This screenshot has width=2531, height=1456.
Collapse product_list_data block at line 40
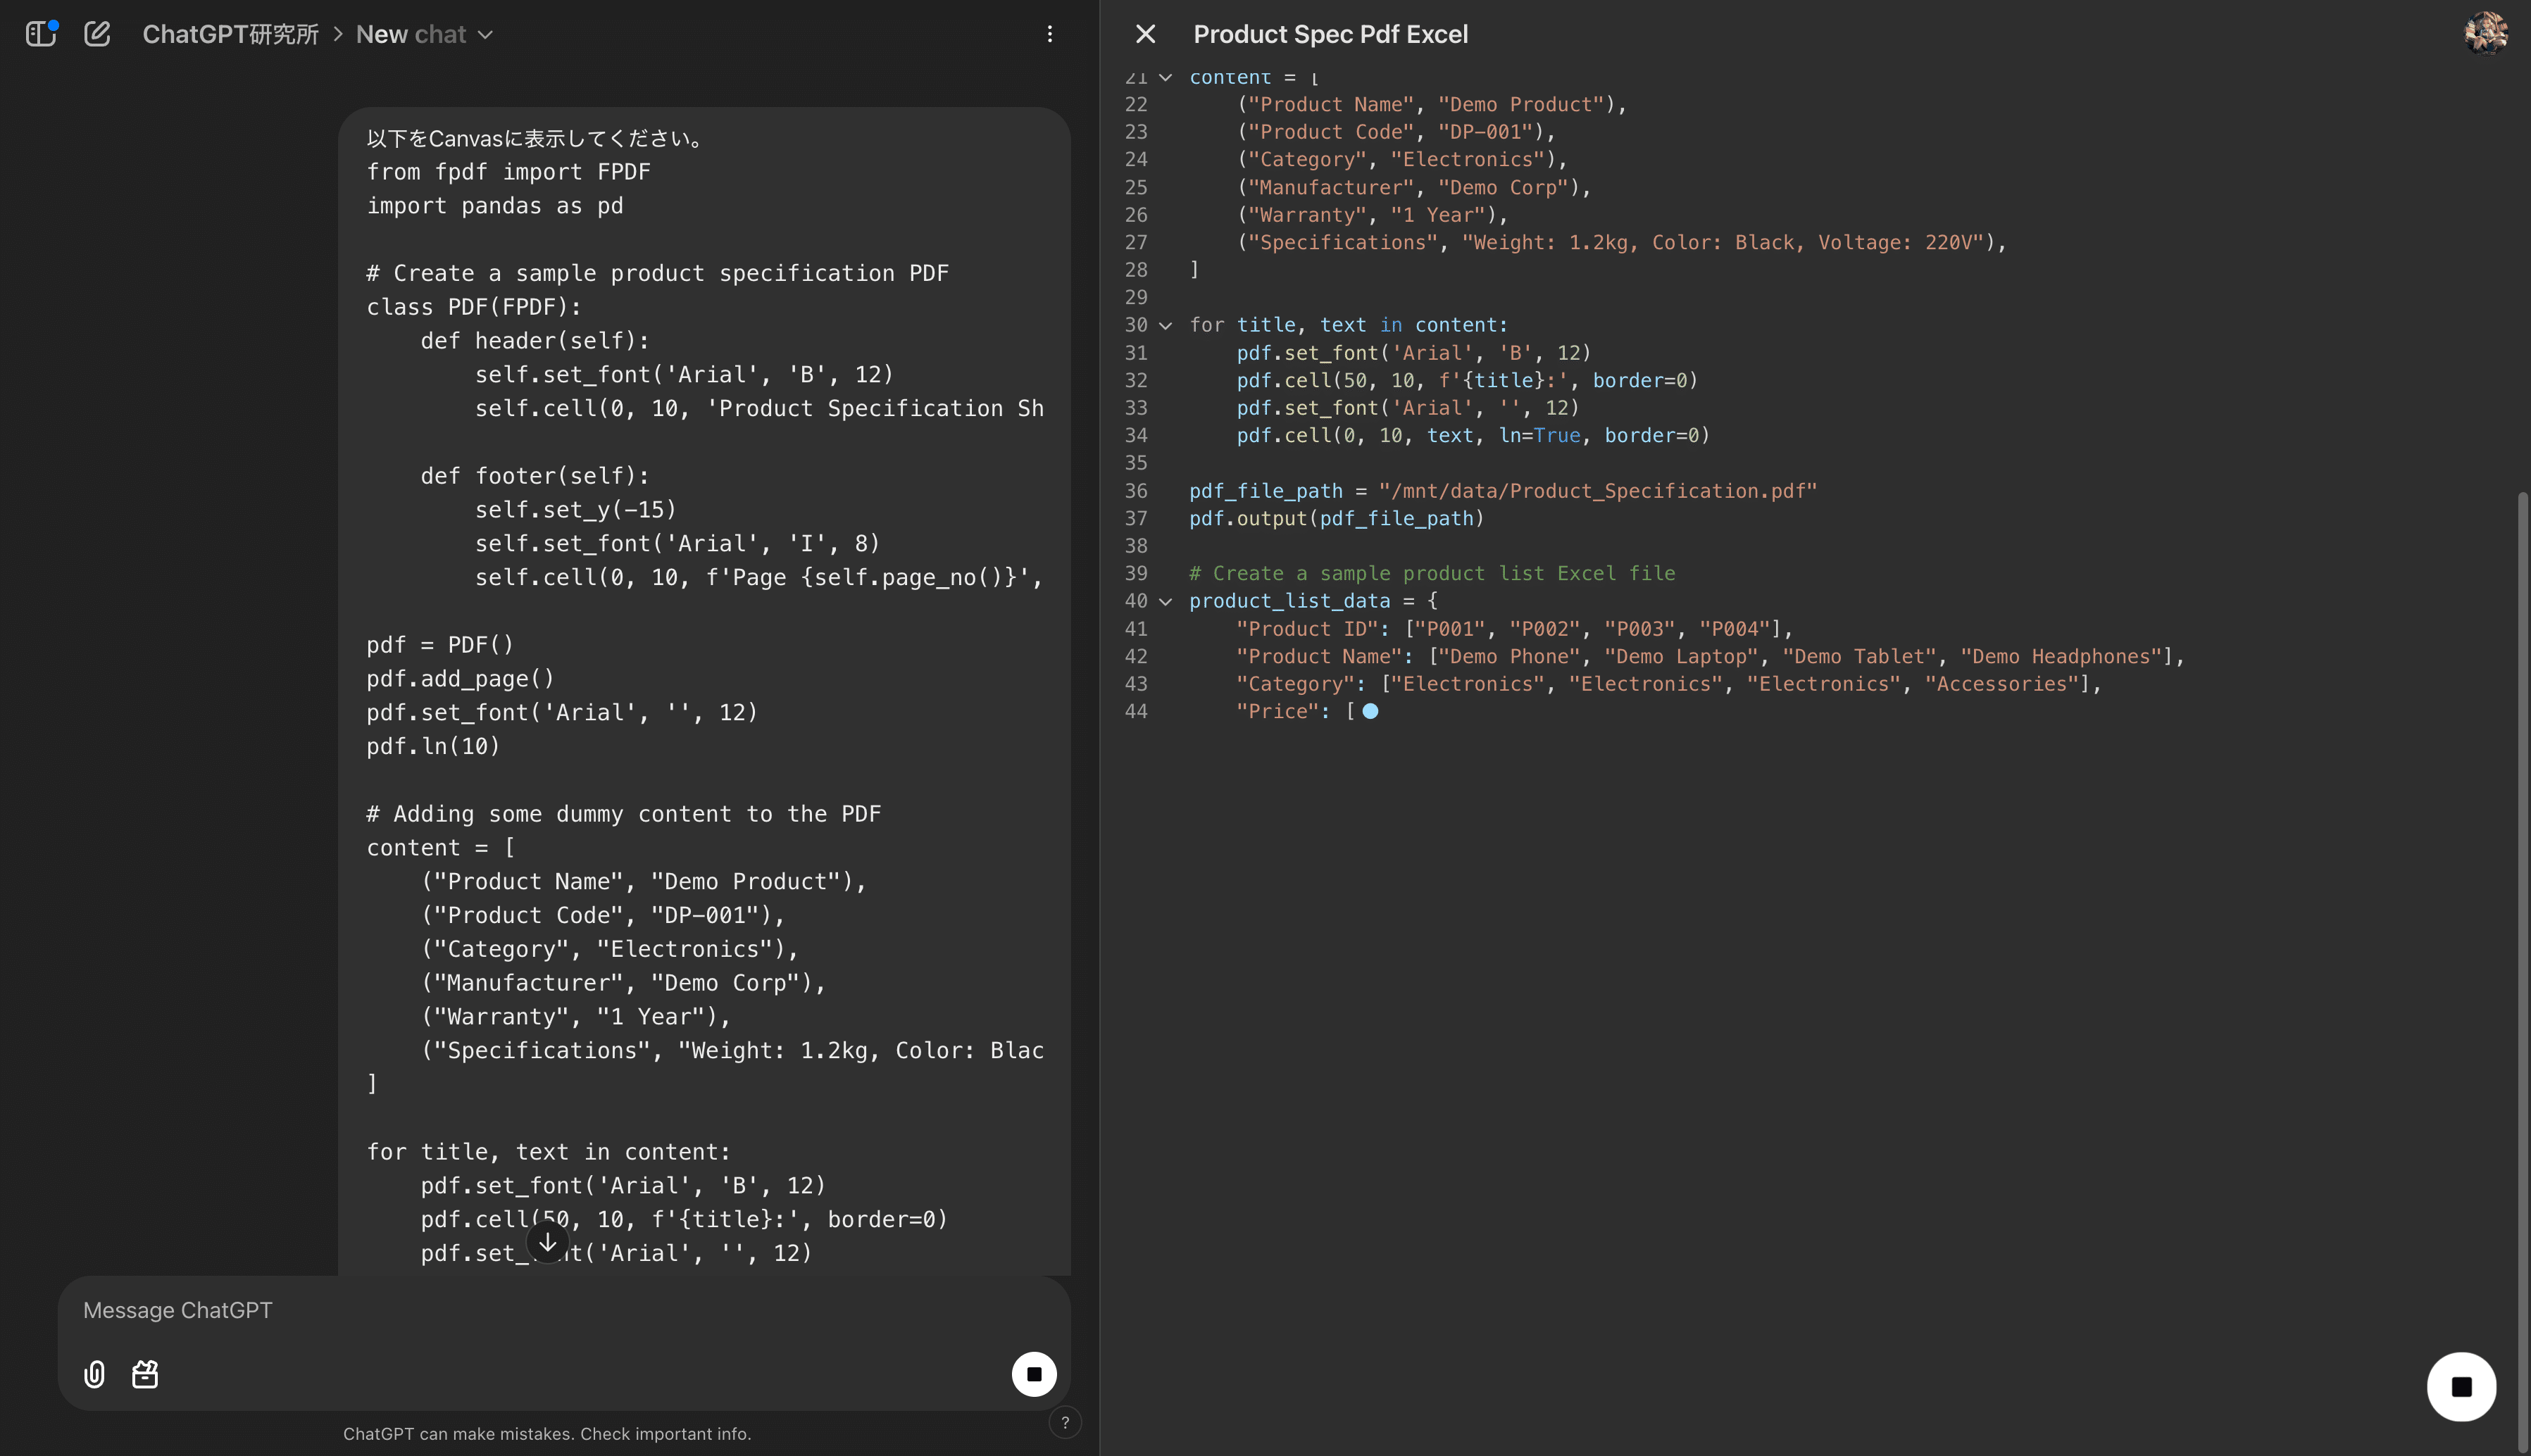1165,602
